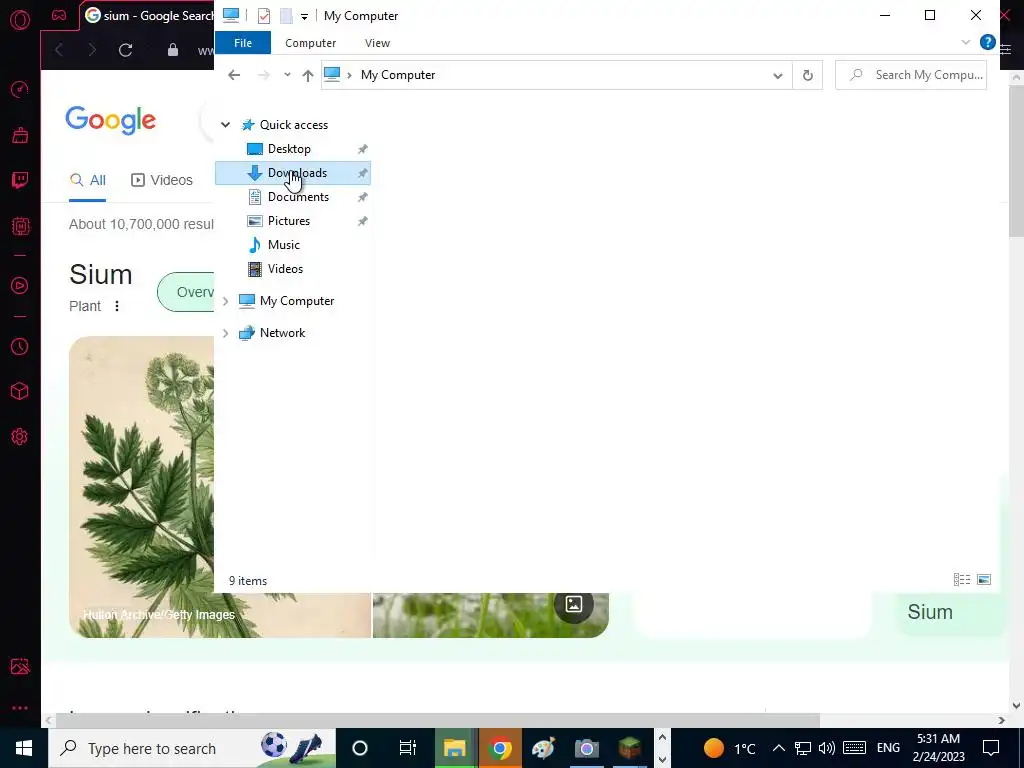Open Opera Settings gear in sidebar

pos(20,437)
